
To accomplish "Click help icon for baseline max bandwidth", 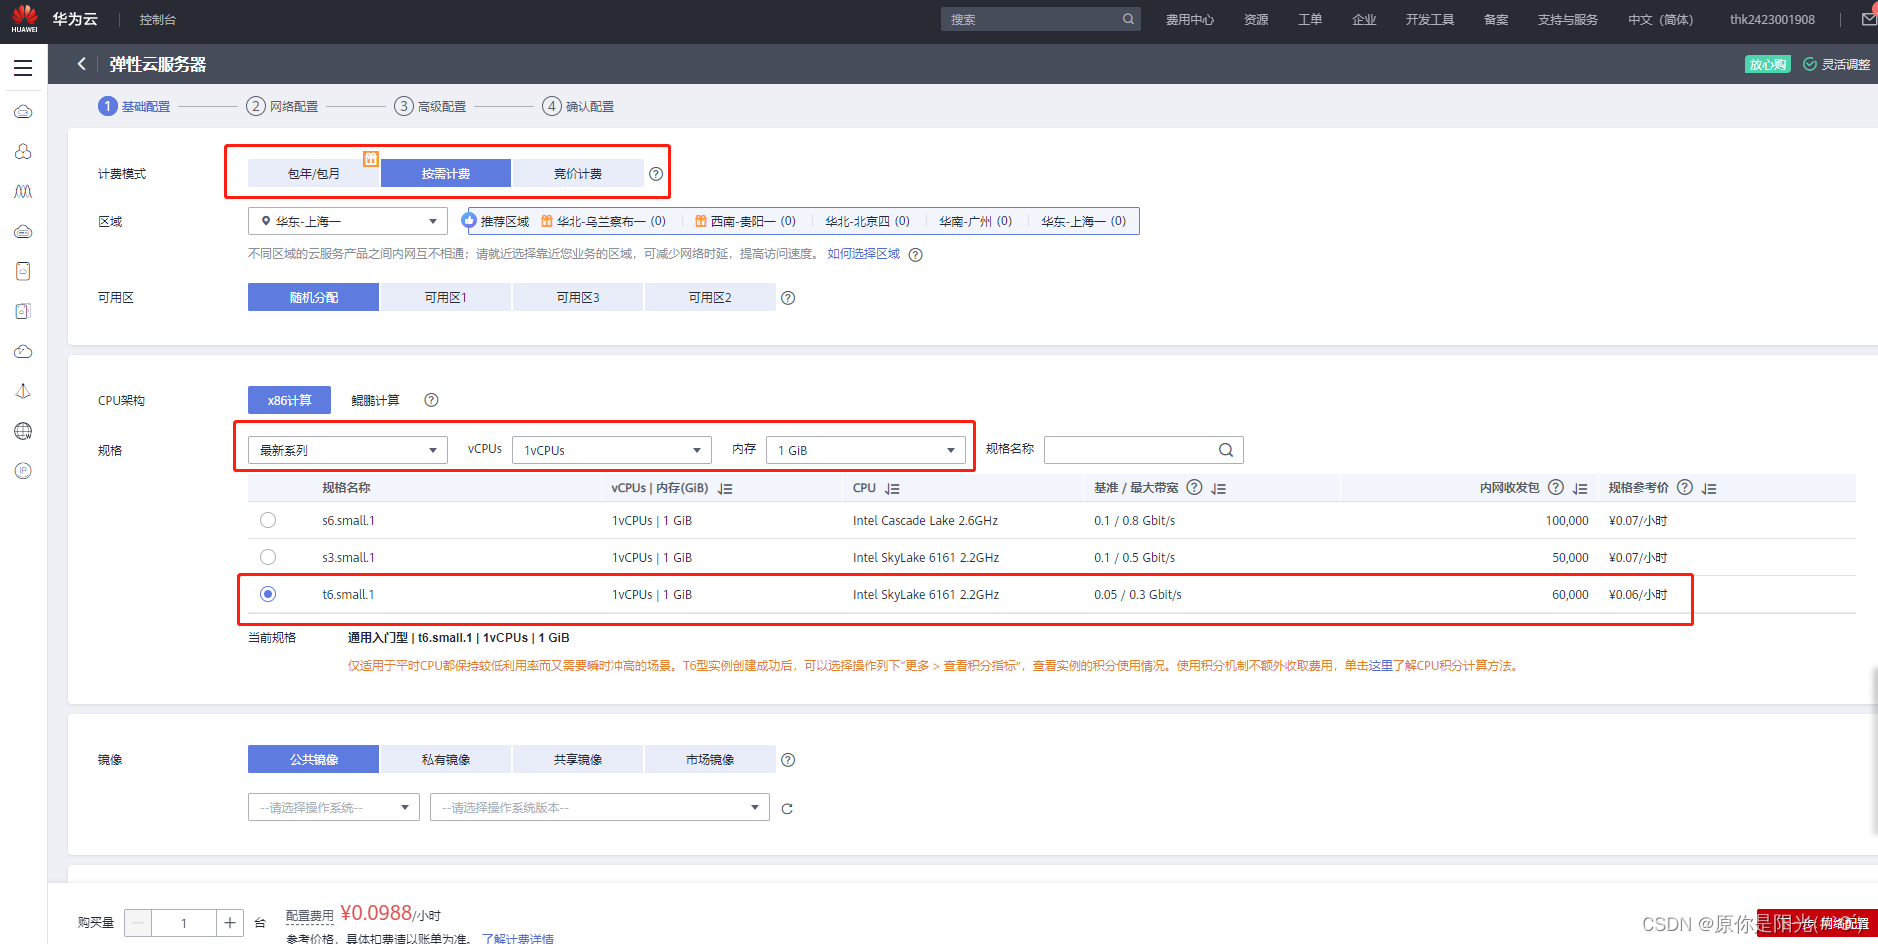I will [1194, 487].
